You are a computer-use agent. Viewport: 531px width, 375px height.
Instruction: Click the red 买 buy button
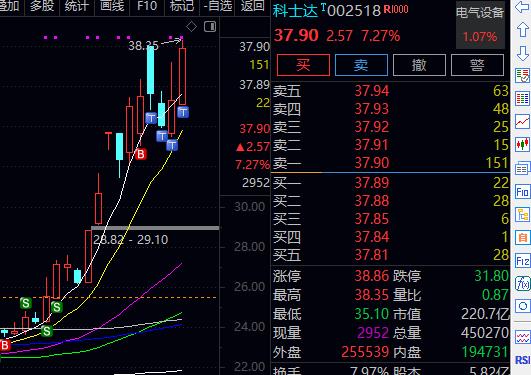point(303,65)
